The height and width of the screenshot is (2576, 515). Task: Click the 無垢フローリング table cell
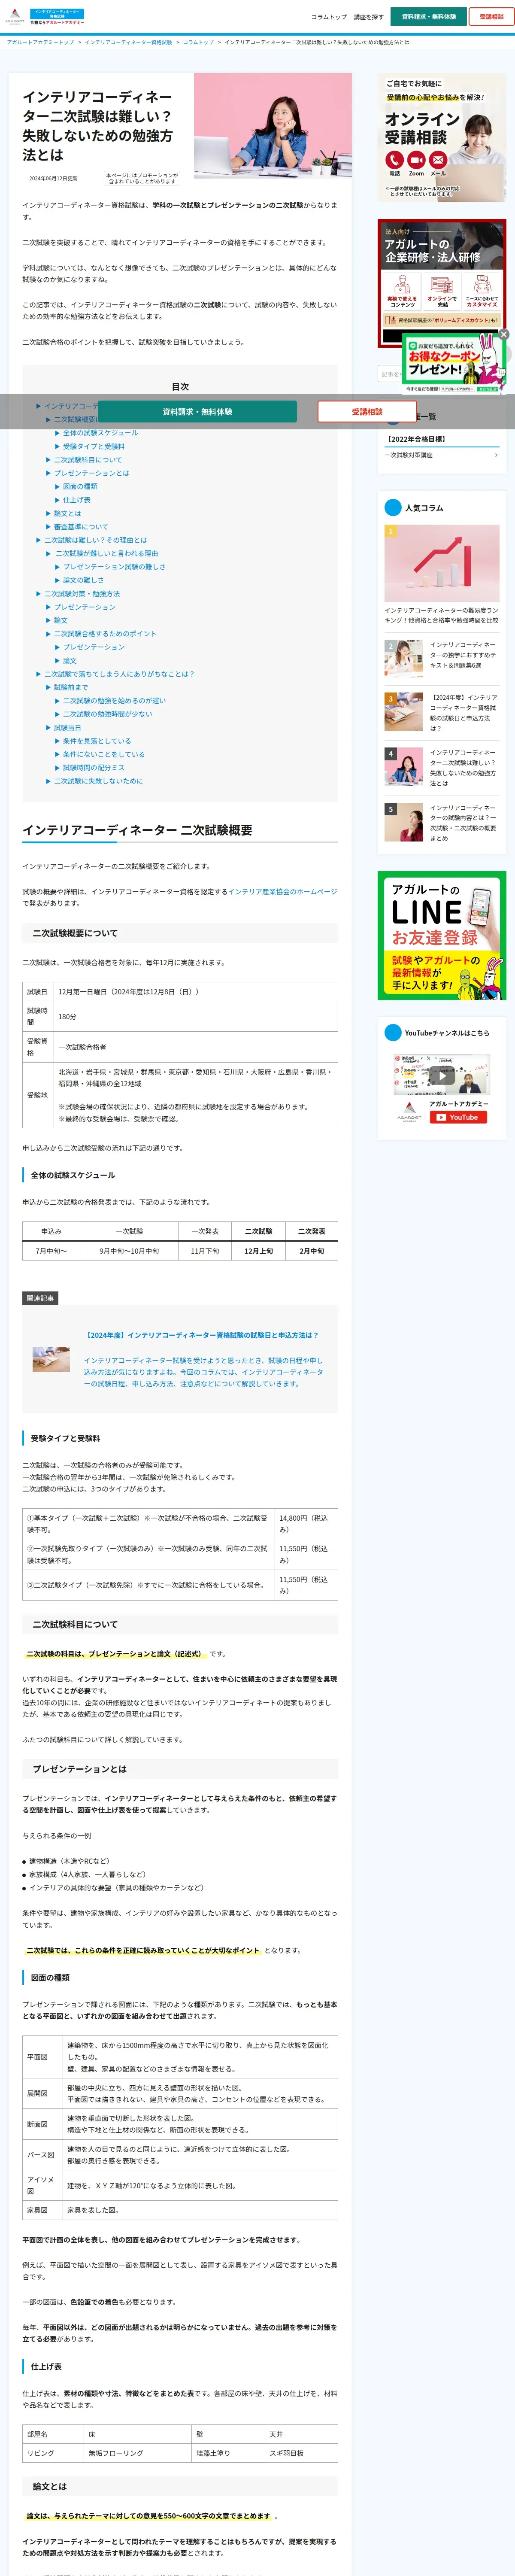[x=138, y=2453]
